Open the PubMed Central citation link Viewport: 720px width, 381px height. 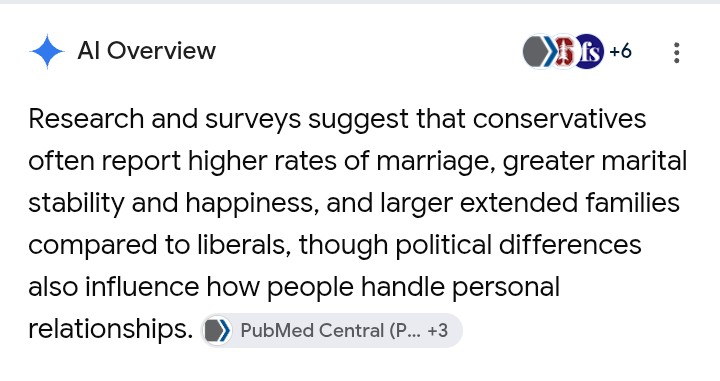pyautogui.click(x=332, y=331)
